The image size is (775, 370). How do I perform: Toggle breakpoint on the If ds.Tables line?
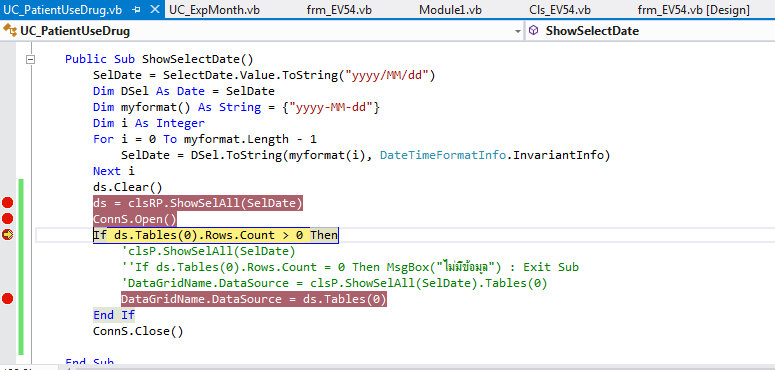click(x=7, y=235)
